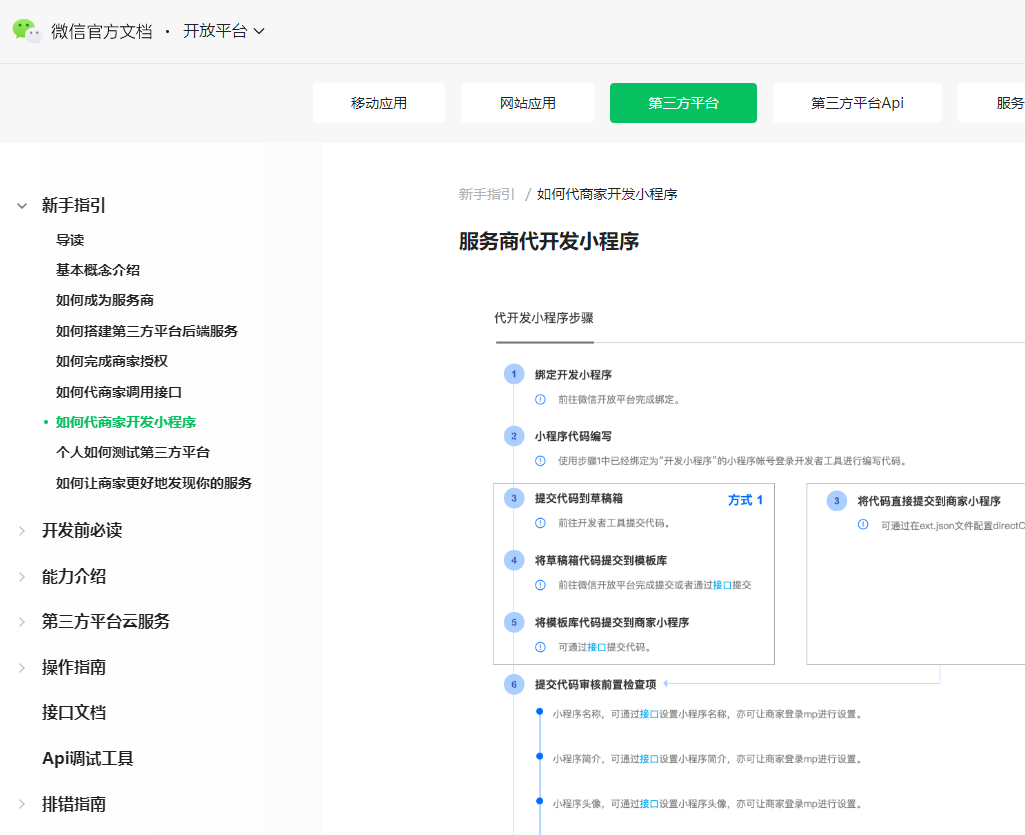Image resolution: width=1025 pixels, height=835 pixels.
Task: Open the 导读 sidebar page
Action: coord(70,240)
